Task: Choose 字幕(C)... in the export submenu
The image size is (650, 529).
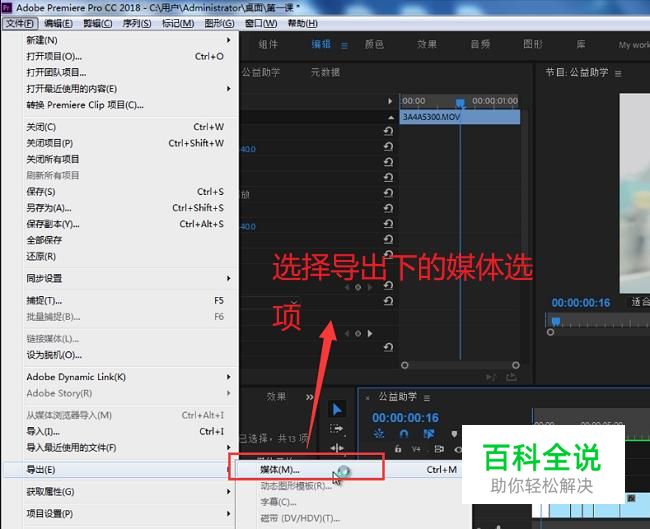Action: [x=278, y=502]
